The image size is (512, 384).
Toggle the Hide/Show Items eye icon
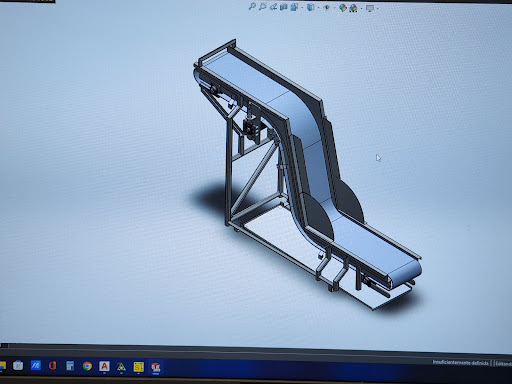point(326,8)
